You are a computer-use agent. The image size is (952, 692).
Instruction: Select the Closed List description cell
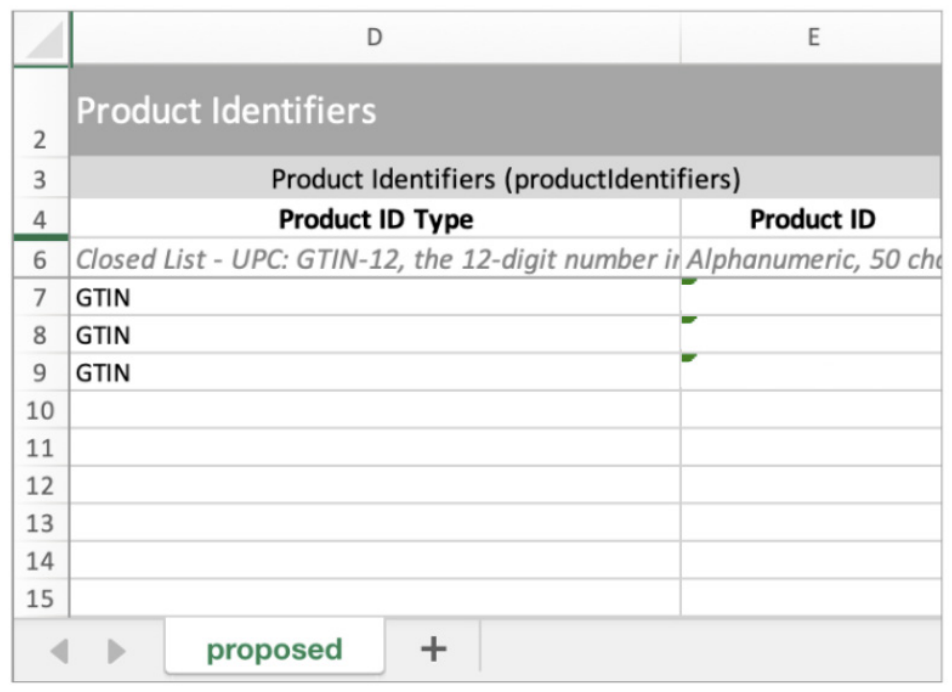pyautogui.click(x=375, y=259)
